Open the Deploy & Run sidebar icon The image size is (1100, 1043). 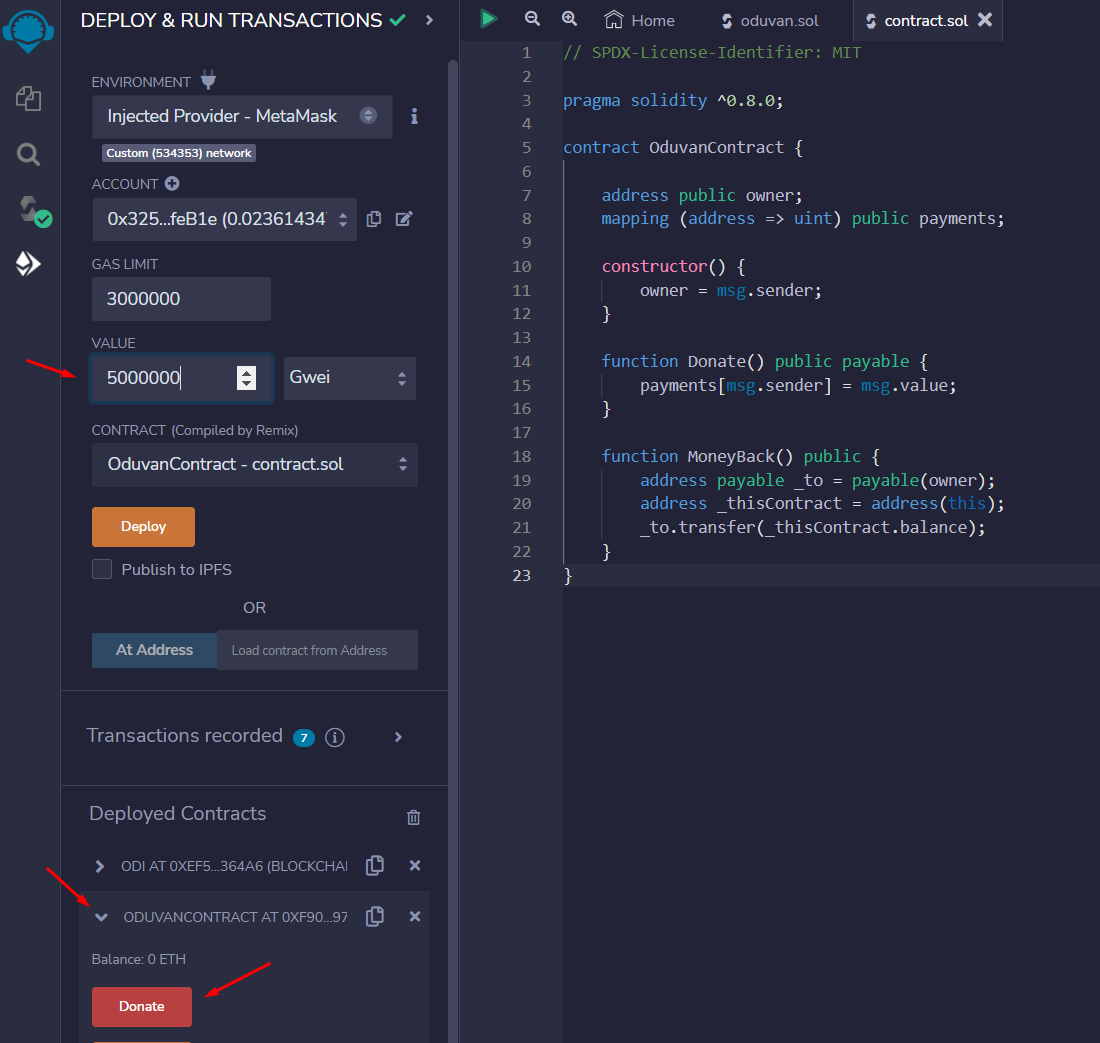tap(28, 264)
